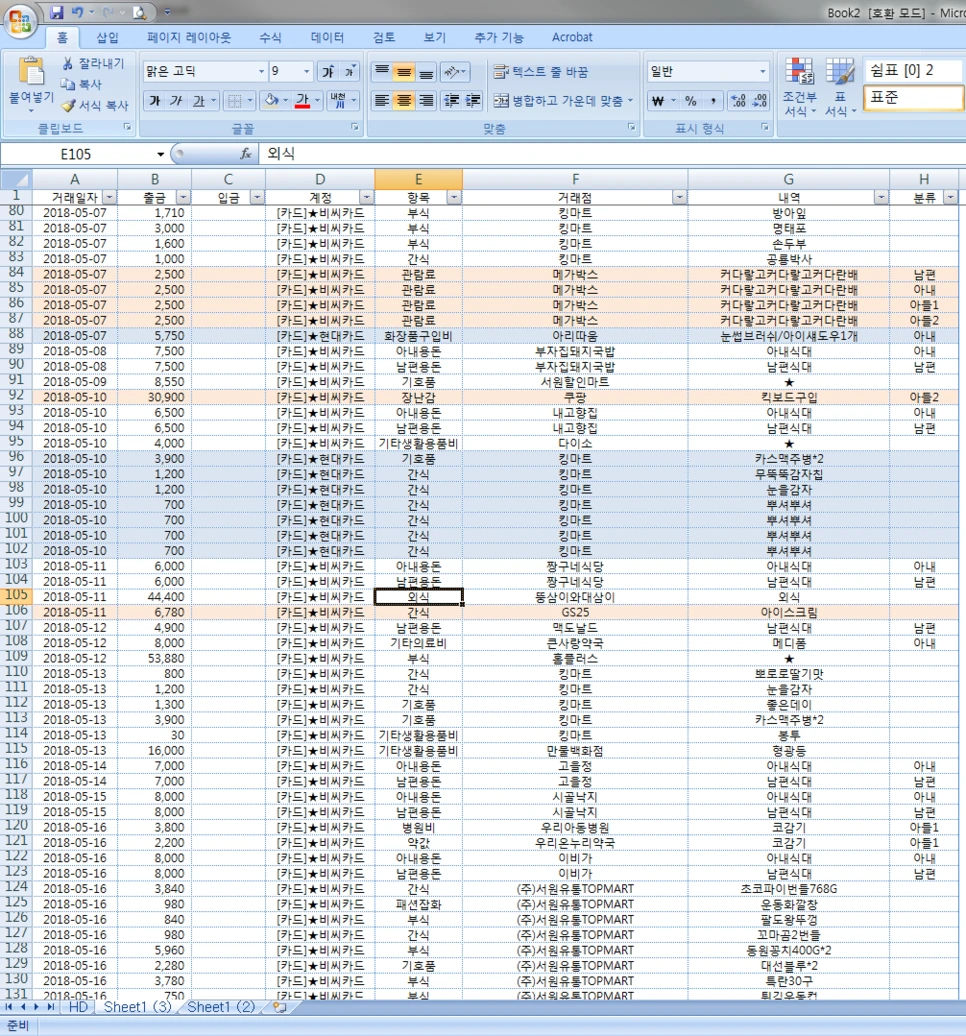Click the insert function fx icon
Image resolution: width=966 pixels, height=1036 pixels.
246,154
